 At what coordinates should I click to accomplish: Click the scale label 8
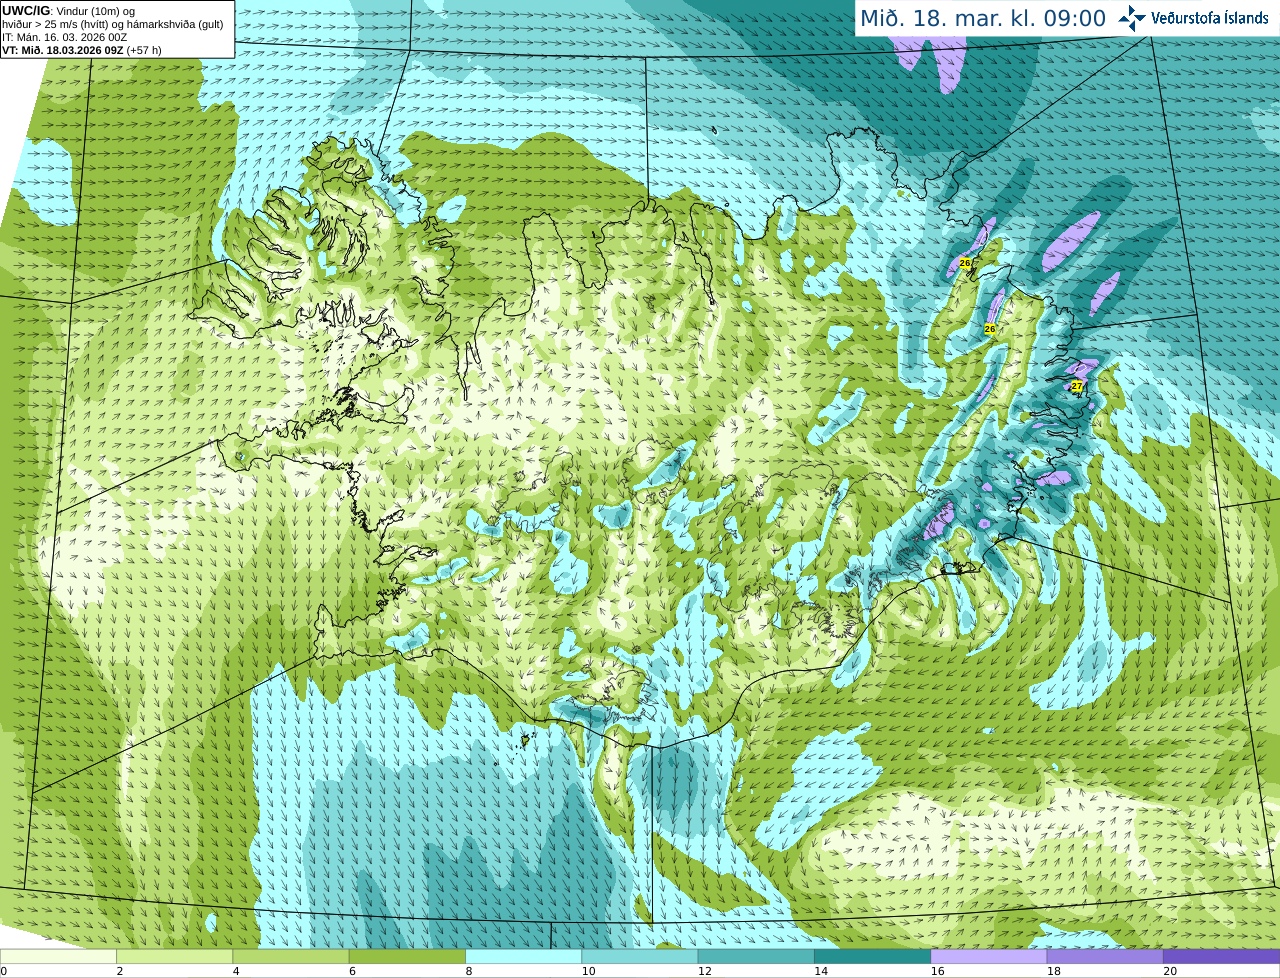[469, 971]
